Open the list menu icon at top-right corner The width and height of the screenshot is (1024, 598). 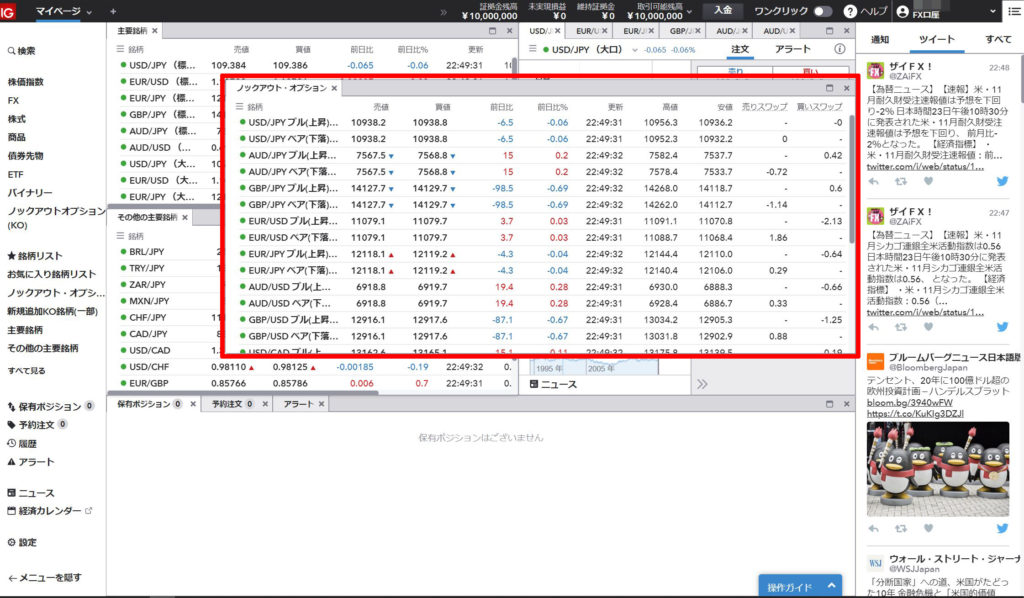[x=1015, y=11]
